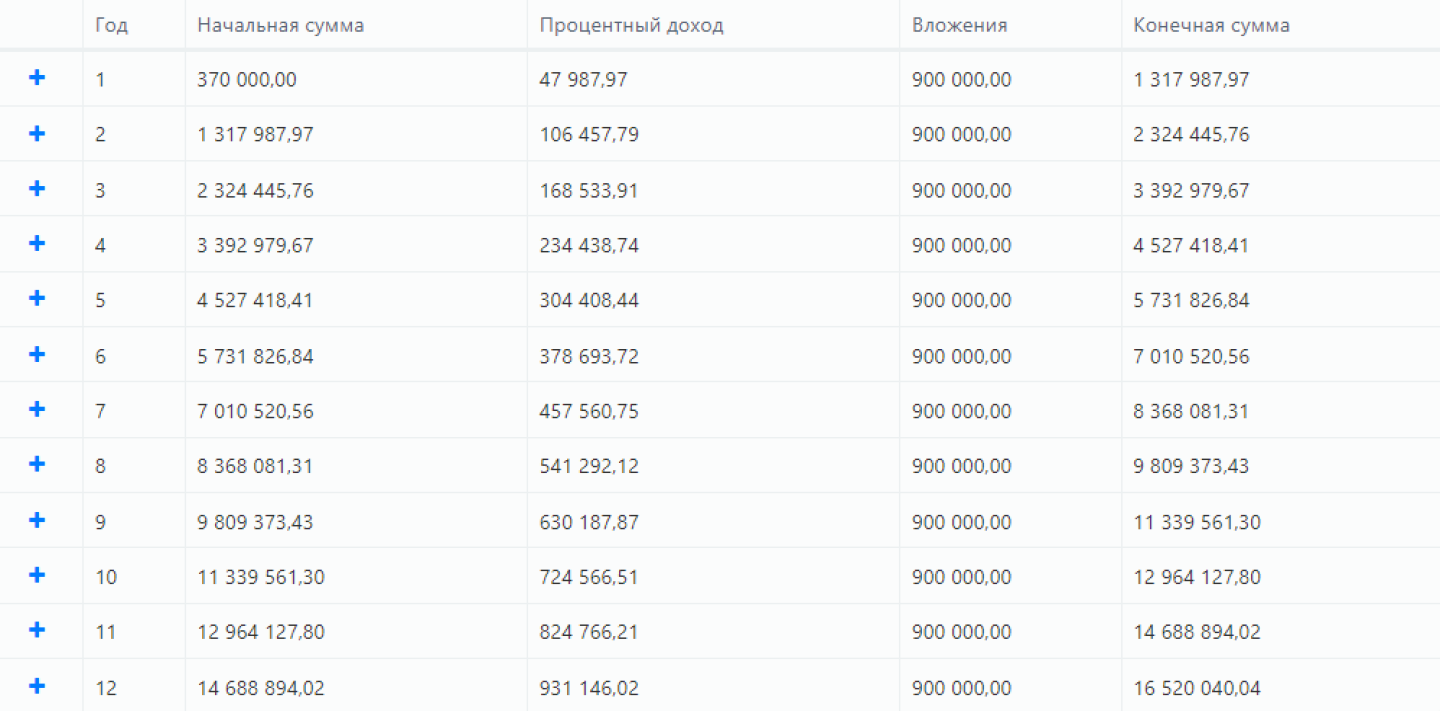Viewport: 1440px width, 711px height.
Task: Show monthly details for year 8
Action: [37, 464]
